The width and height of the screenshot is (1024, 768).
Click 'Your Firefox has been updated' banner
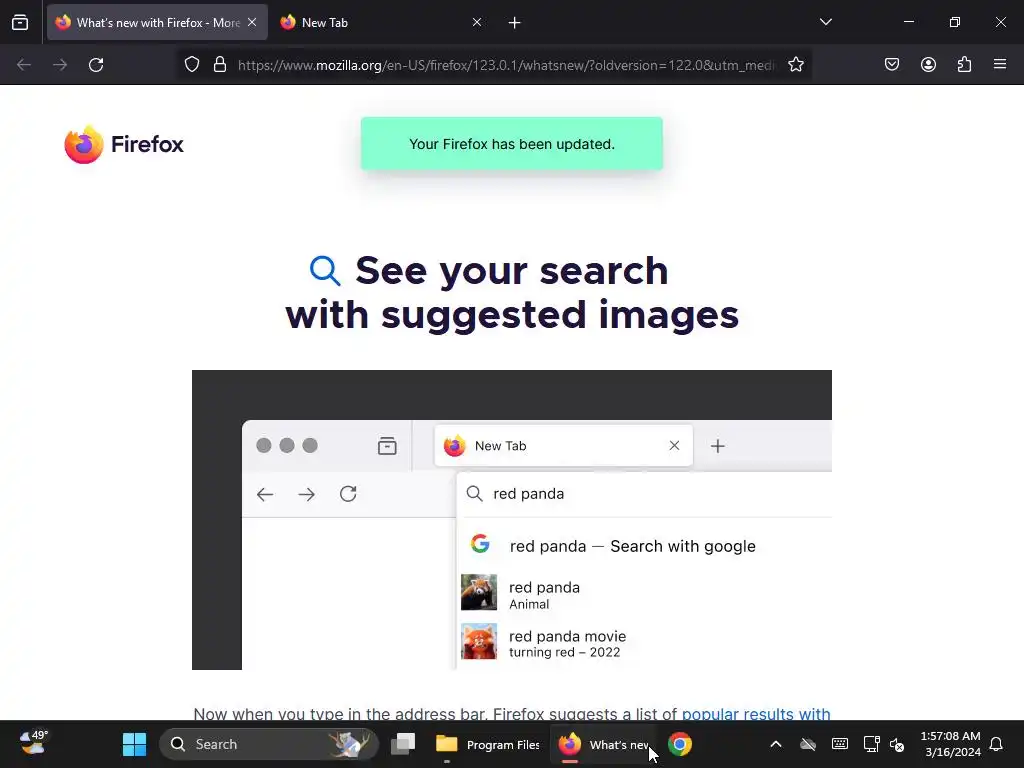pos(511,144)
